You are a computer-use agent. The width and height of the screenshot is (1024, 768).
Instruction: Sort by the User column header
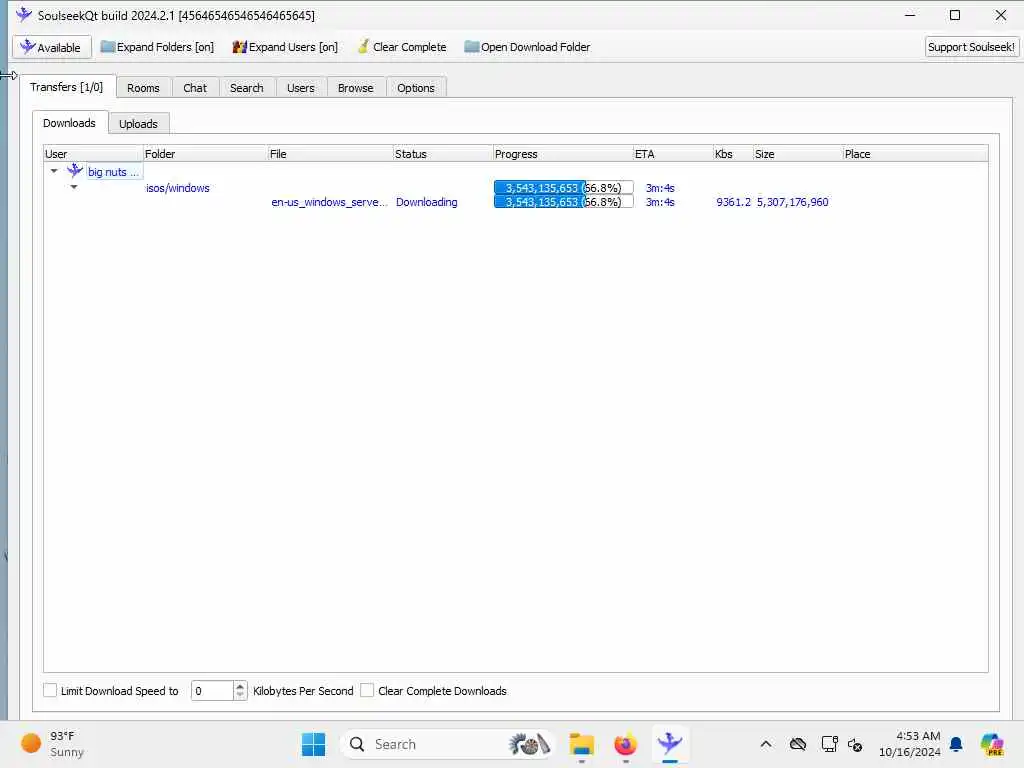pyautogui.click(x=93, y=153)
